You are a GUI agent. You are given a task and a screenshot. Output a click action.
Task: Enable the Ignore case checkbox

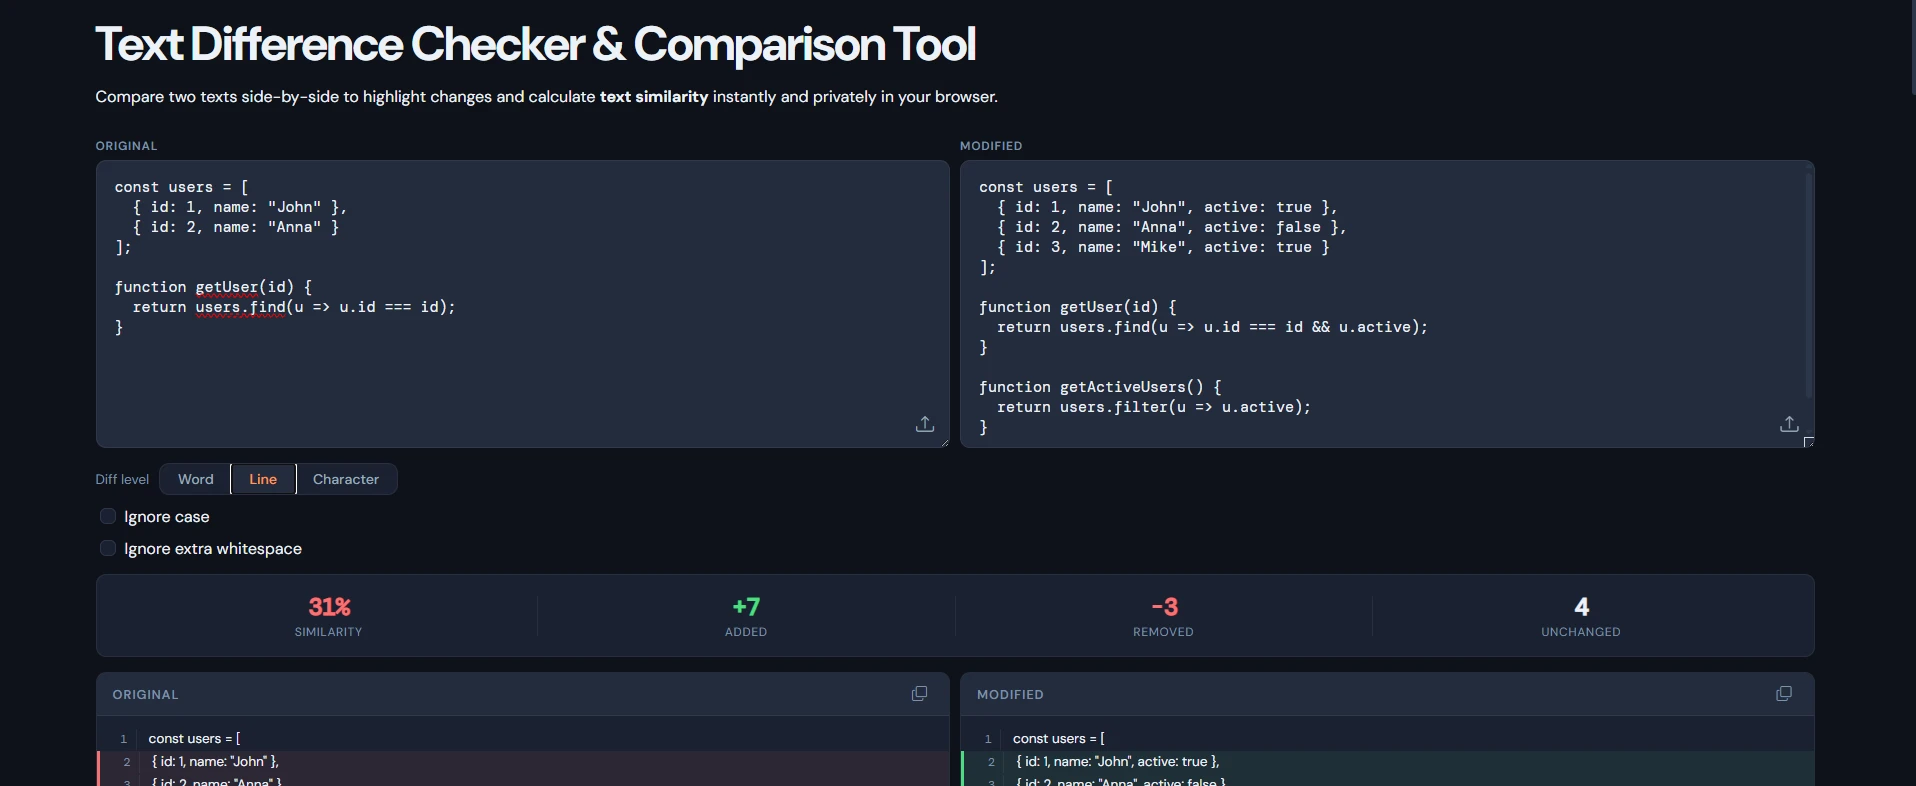pos(108,516)
